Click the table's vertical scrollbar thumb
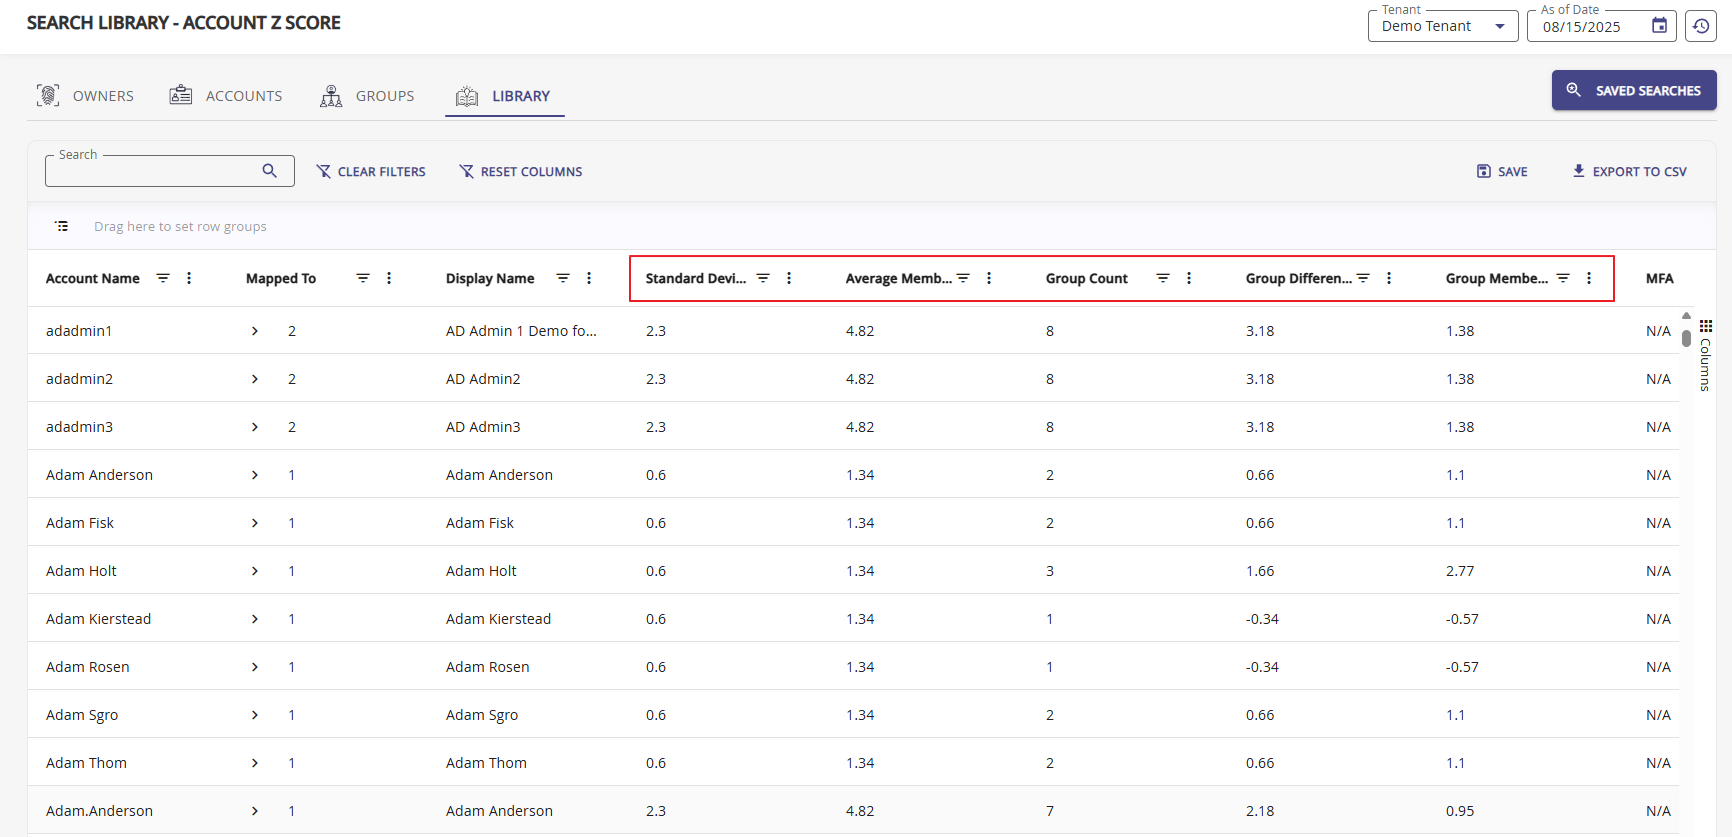 tap(1686, 338)
